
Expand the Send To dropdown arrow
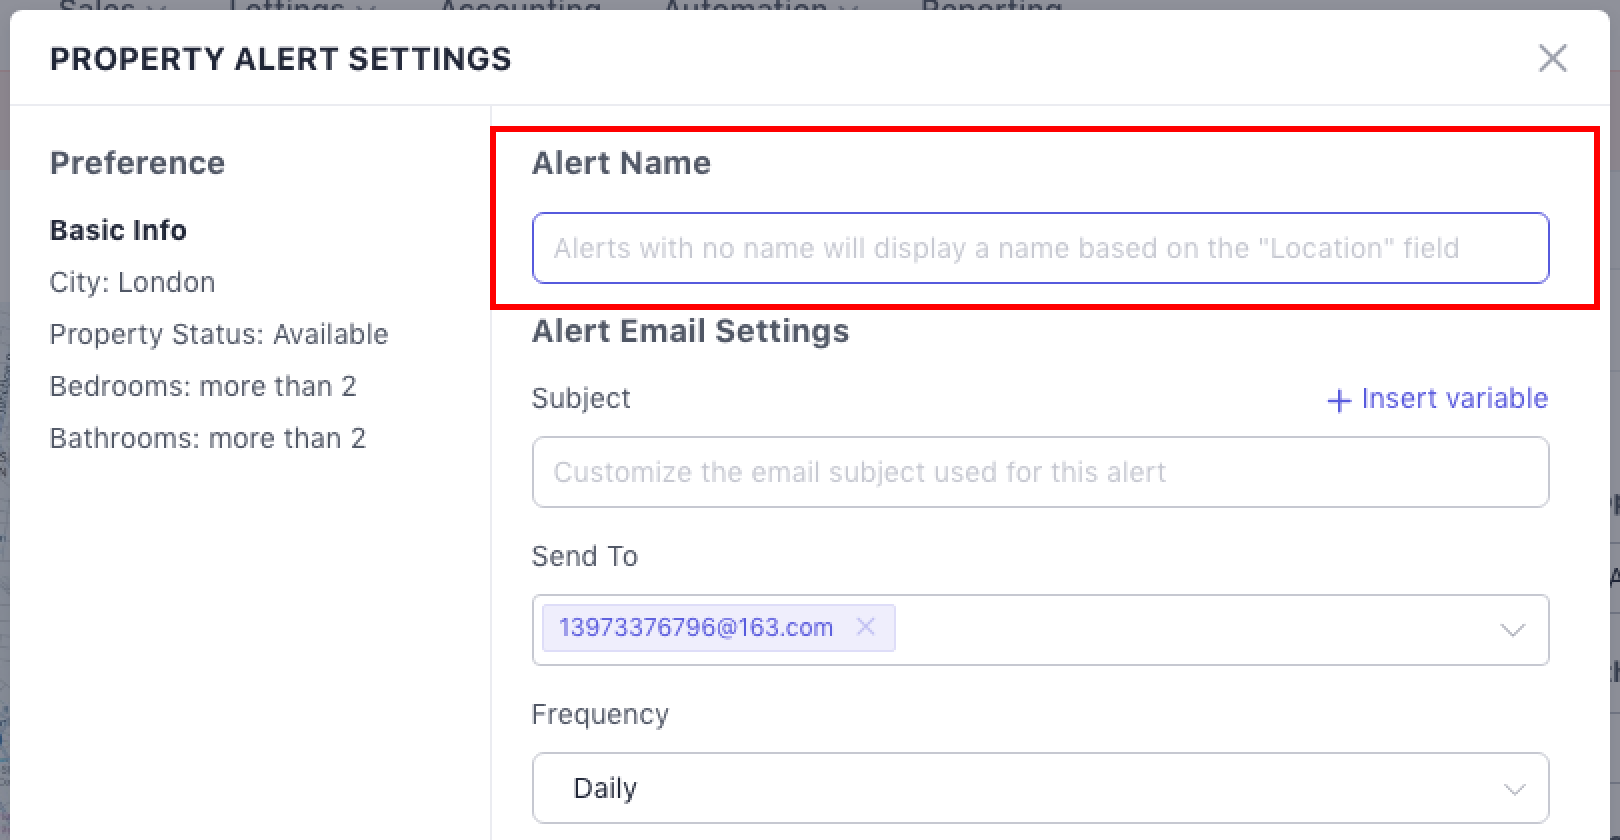click(1512, 630)
